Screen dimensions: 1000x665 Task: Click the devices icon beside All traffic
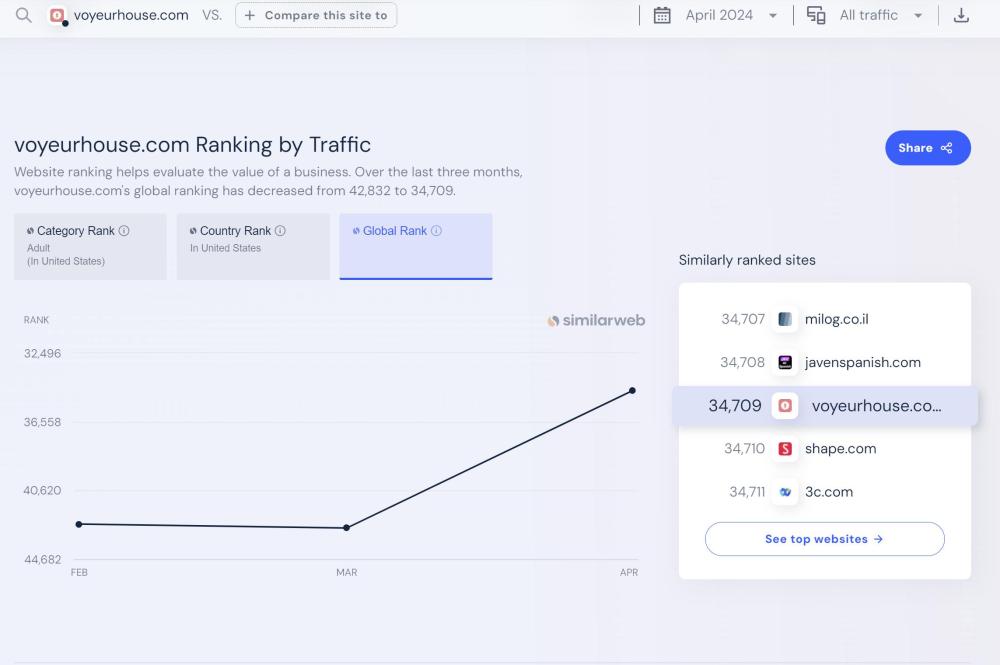(x=816, y=15)
